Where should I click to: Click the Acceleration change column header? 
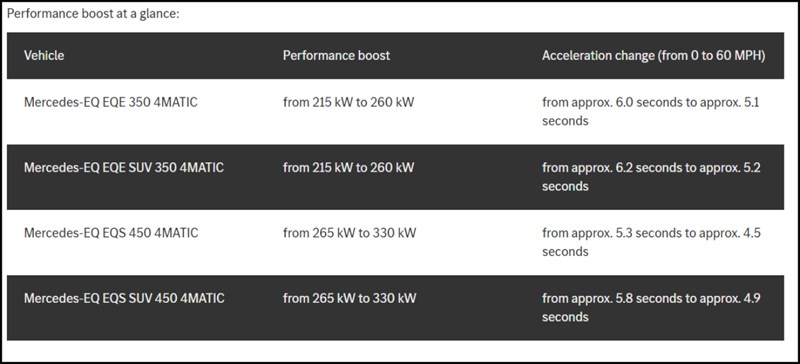tap(654, 56)
